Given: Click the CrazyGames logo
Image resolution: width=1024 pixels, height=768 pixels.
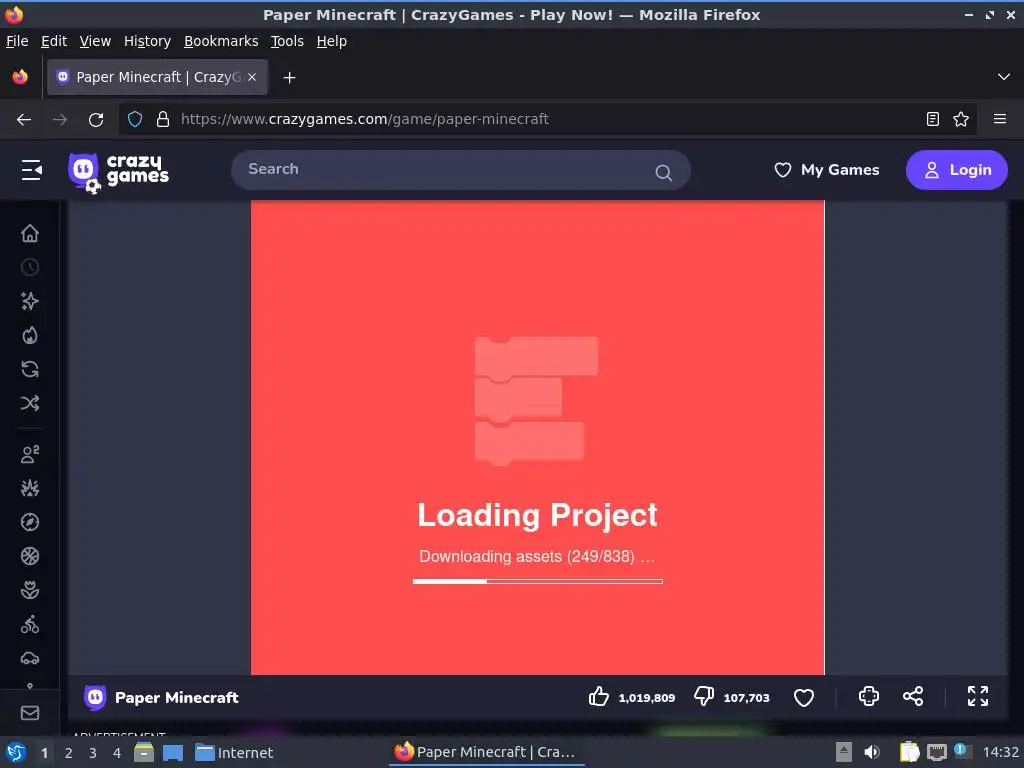Looking at the screenshot, I should click(x=118, y=172).
